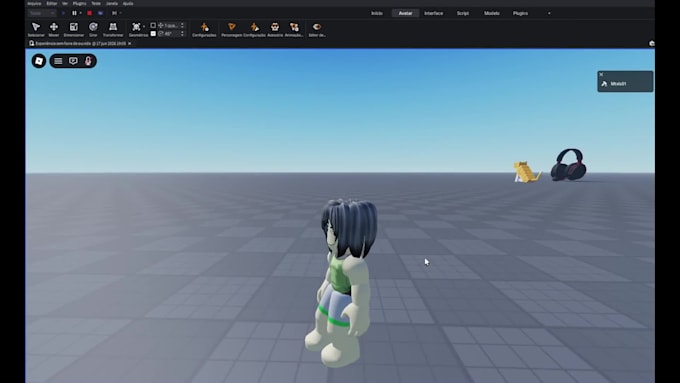This screenshot has height=383, width=680.
Task: Open the test mode dropdown
Action: (x=42, y=13)
